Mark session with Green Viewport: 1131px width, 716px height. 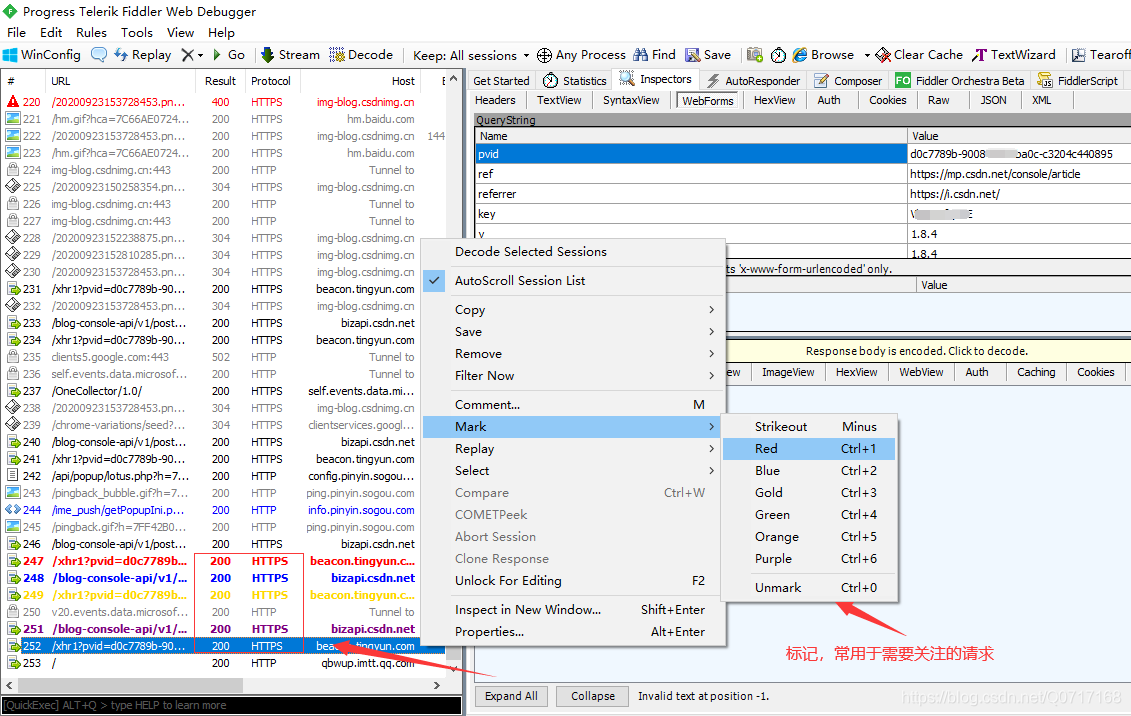click(809, 515)
